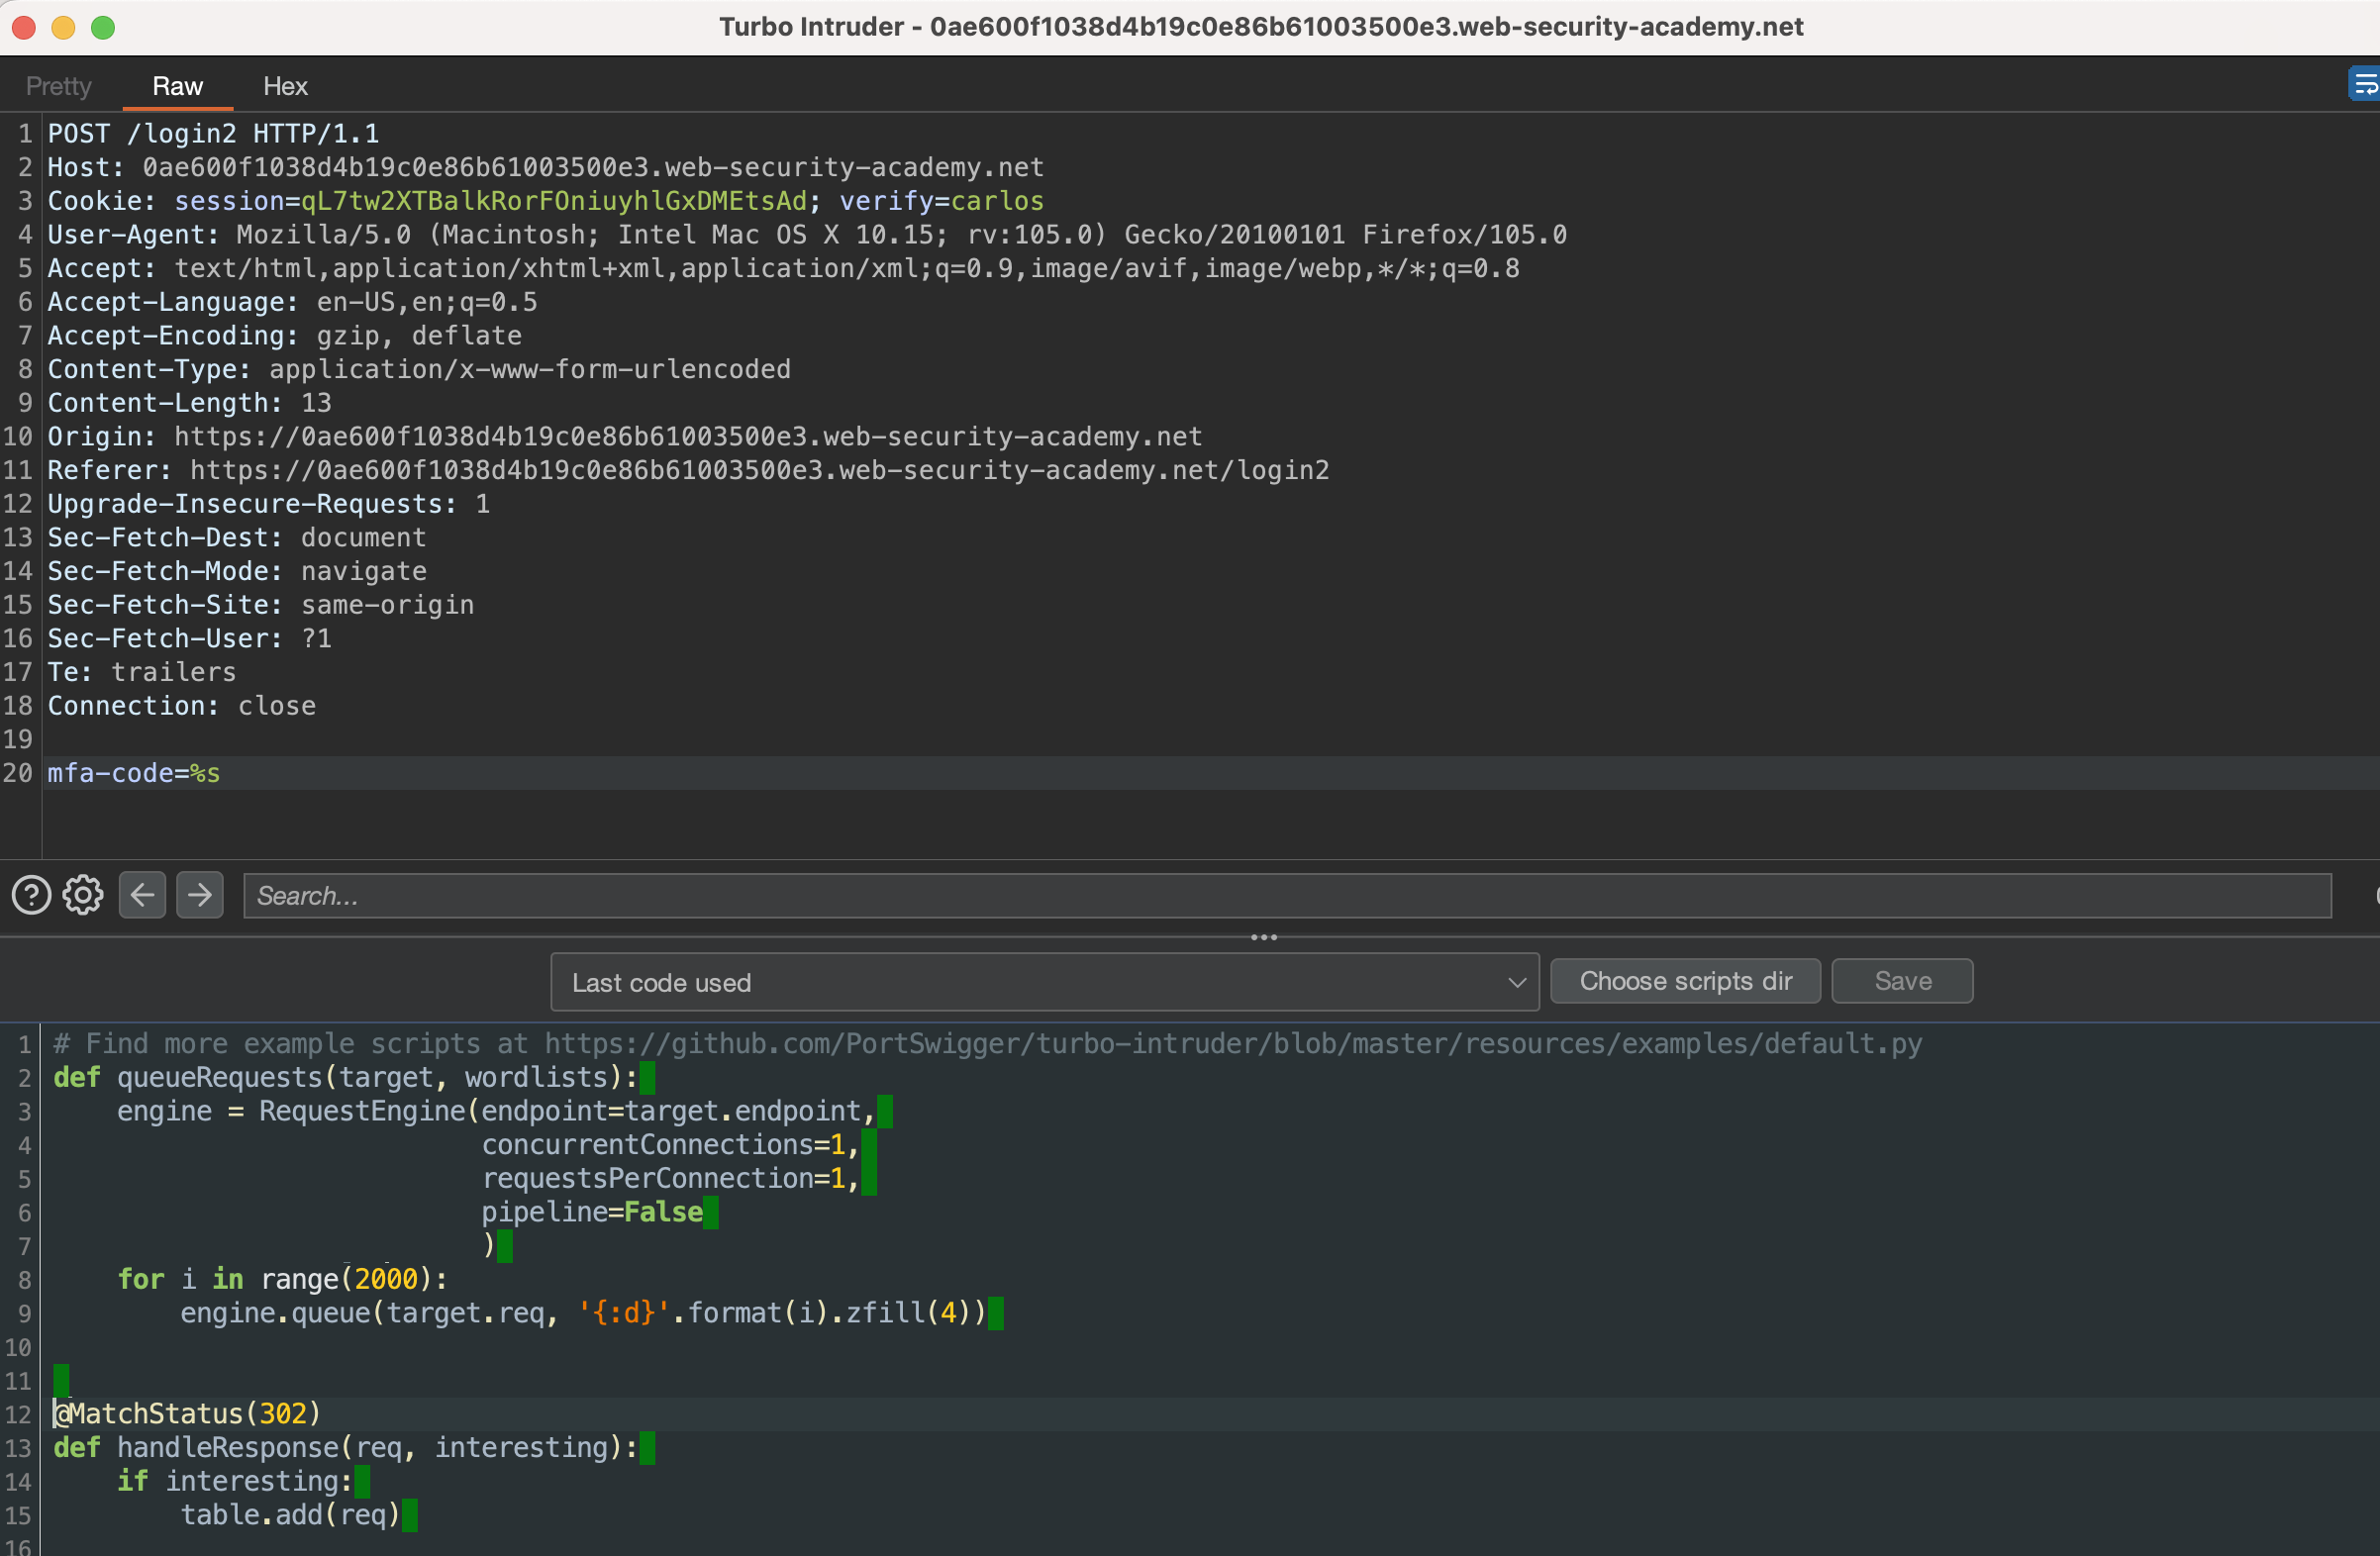2380x1556 pixels.
Task: Click the 'pipeline=False' script line
Action: pos(593,1212)
